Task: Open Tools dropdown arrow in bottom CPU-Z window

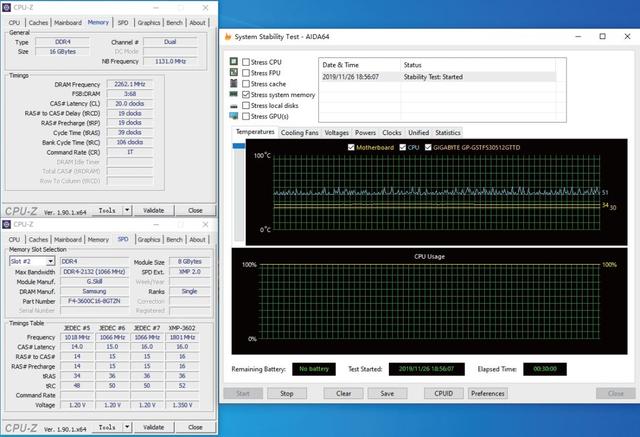Action: (x=127, y=427)
